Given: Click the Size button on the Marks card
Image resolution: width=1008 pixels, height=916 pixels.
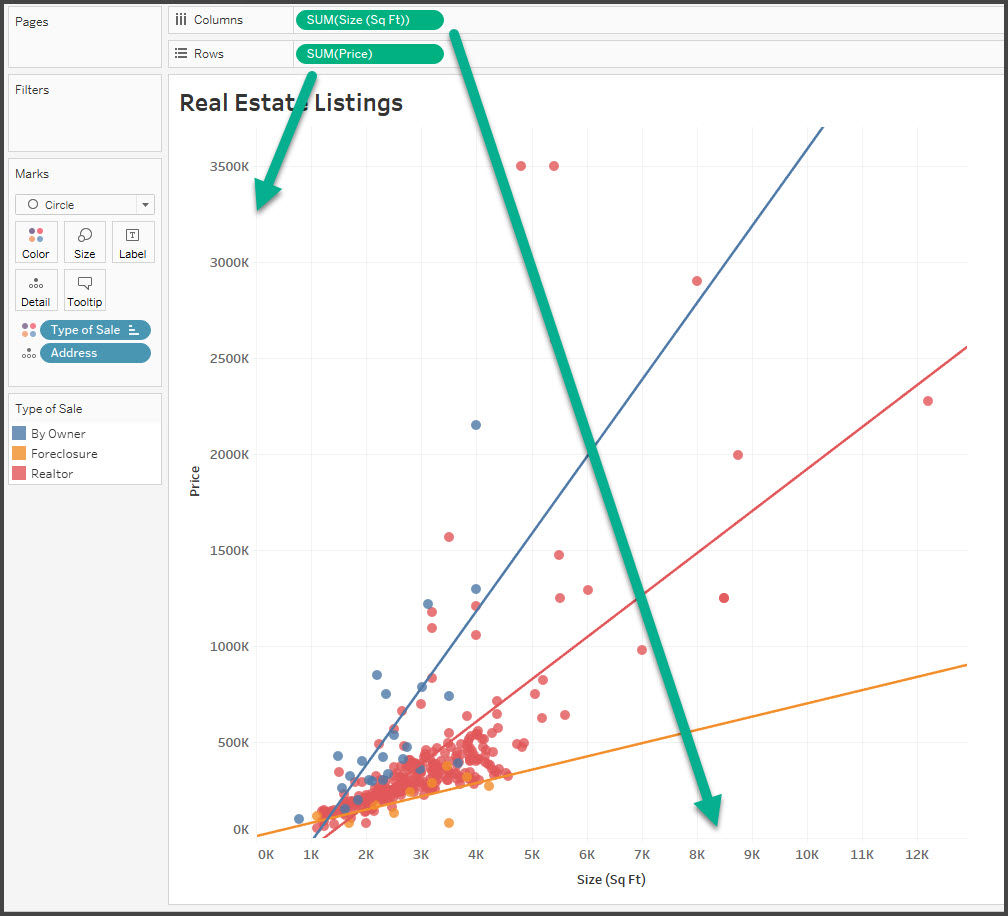Looking at the screenshot, I should coord(84,241).
